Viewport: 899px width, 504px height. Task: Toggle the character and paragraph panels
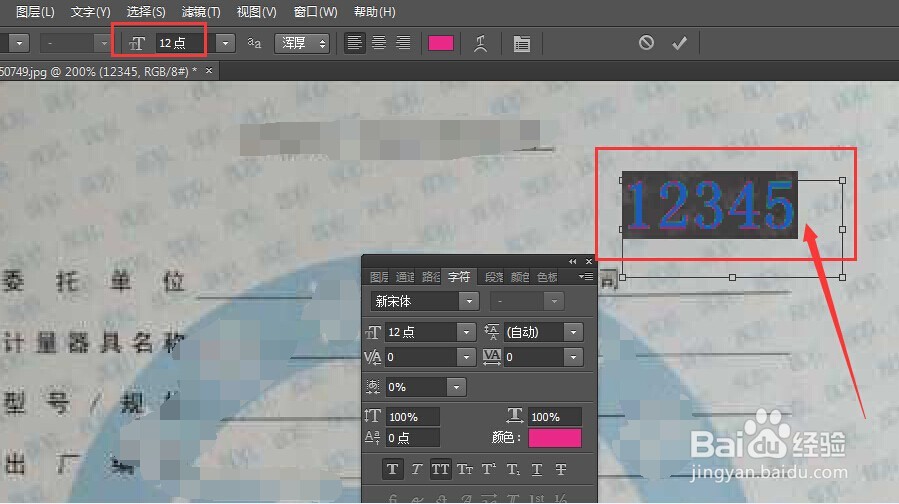[522, 44]
